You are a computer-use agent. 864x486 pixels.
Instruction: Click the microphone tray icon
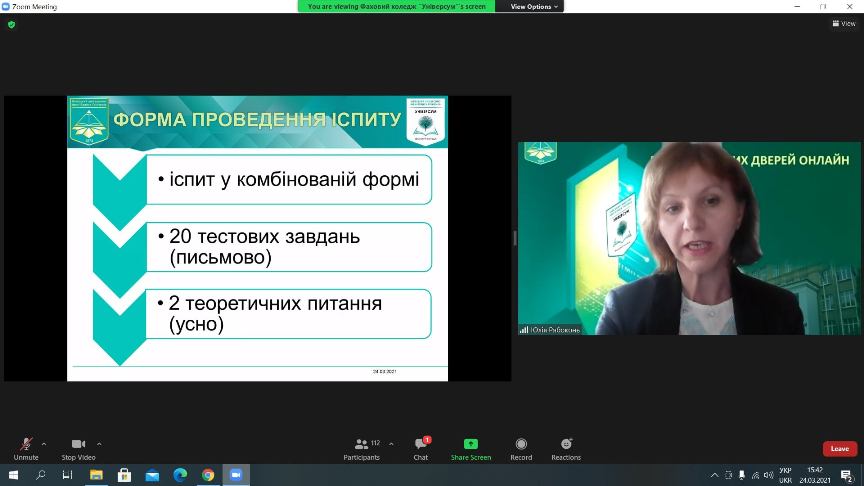tap(742, 475)
